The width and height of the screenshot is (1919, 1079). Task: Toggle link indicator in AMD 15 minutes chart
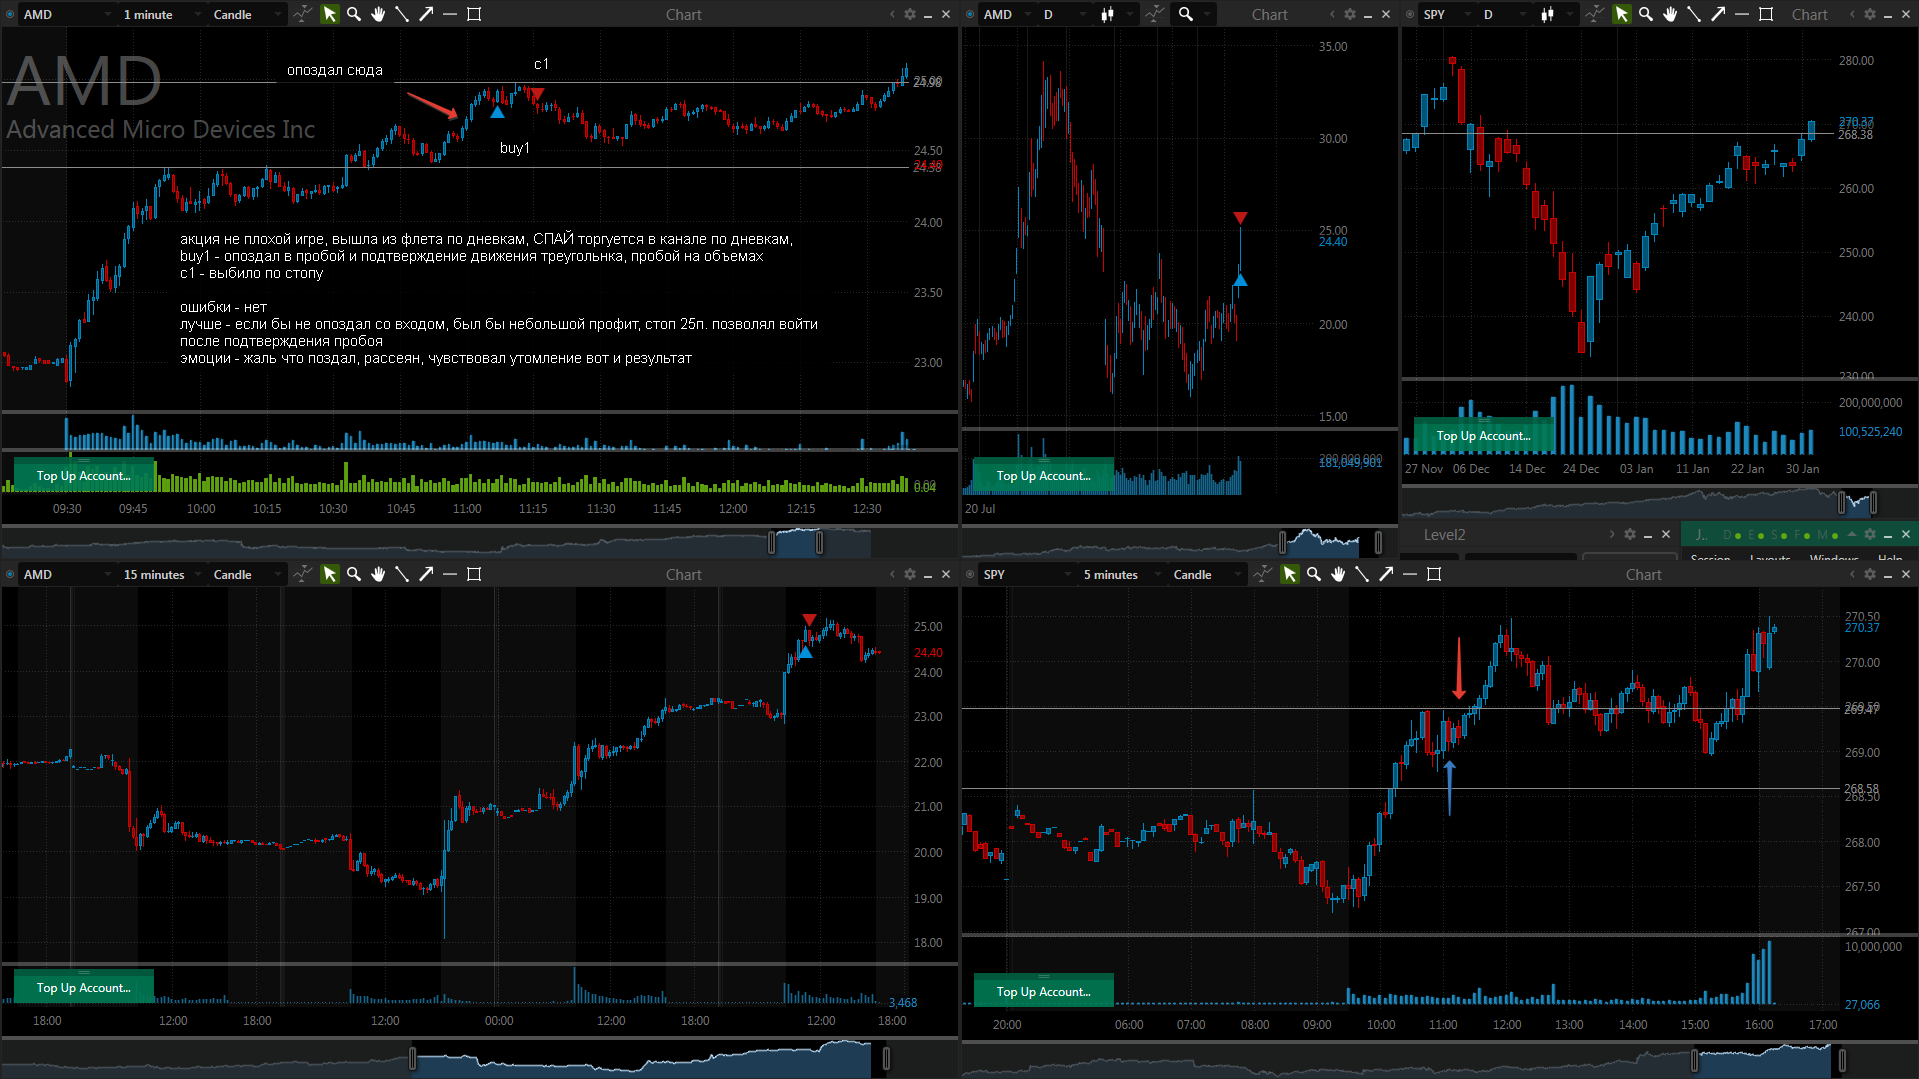[x=11, y=574]
